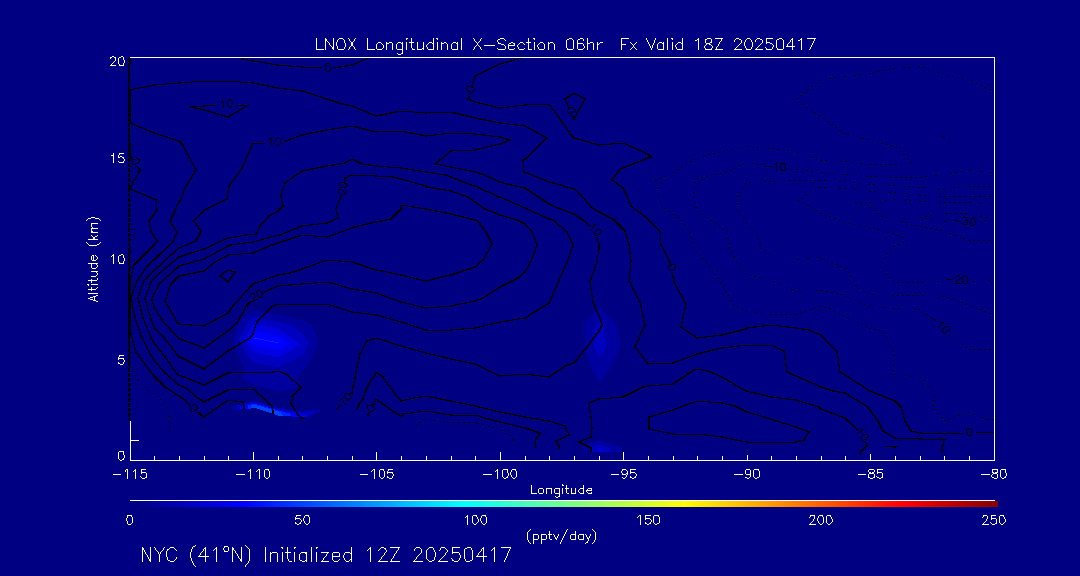Click the altitude axis tick label 5

tap(121, 360)
